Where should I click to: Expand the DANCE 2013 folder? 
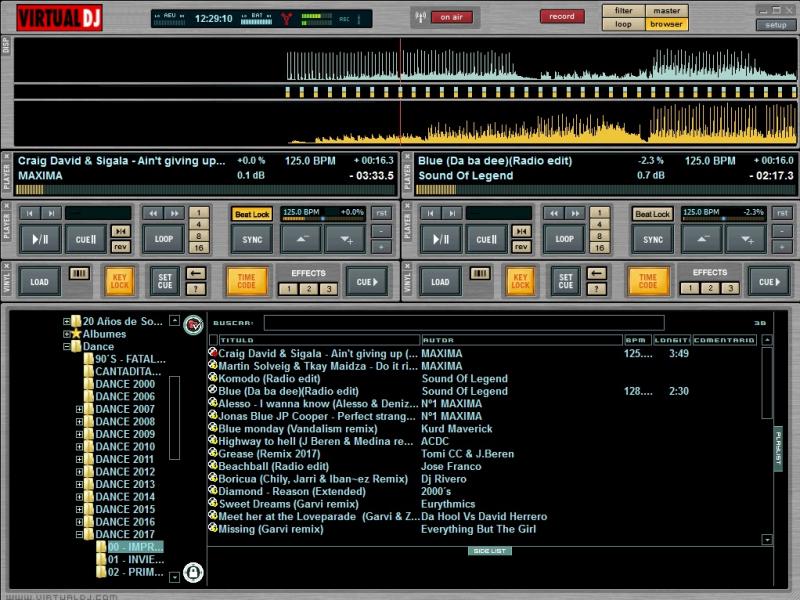[x=79, y=485]
